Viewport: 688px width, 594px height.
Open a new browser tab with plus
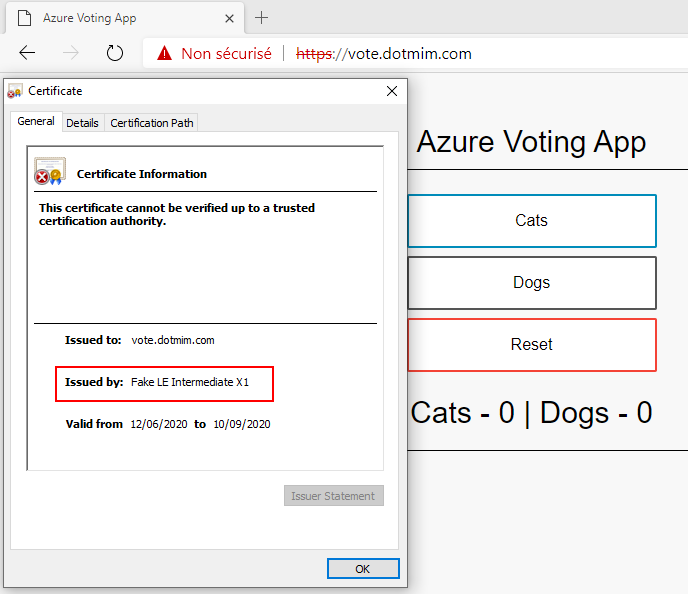262,18
